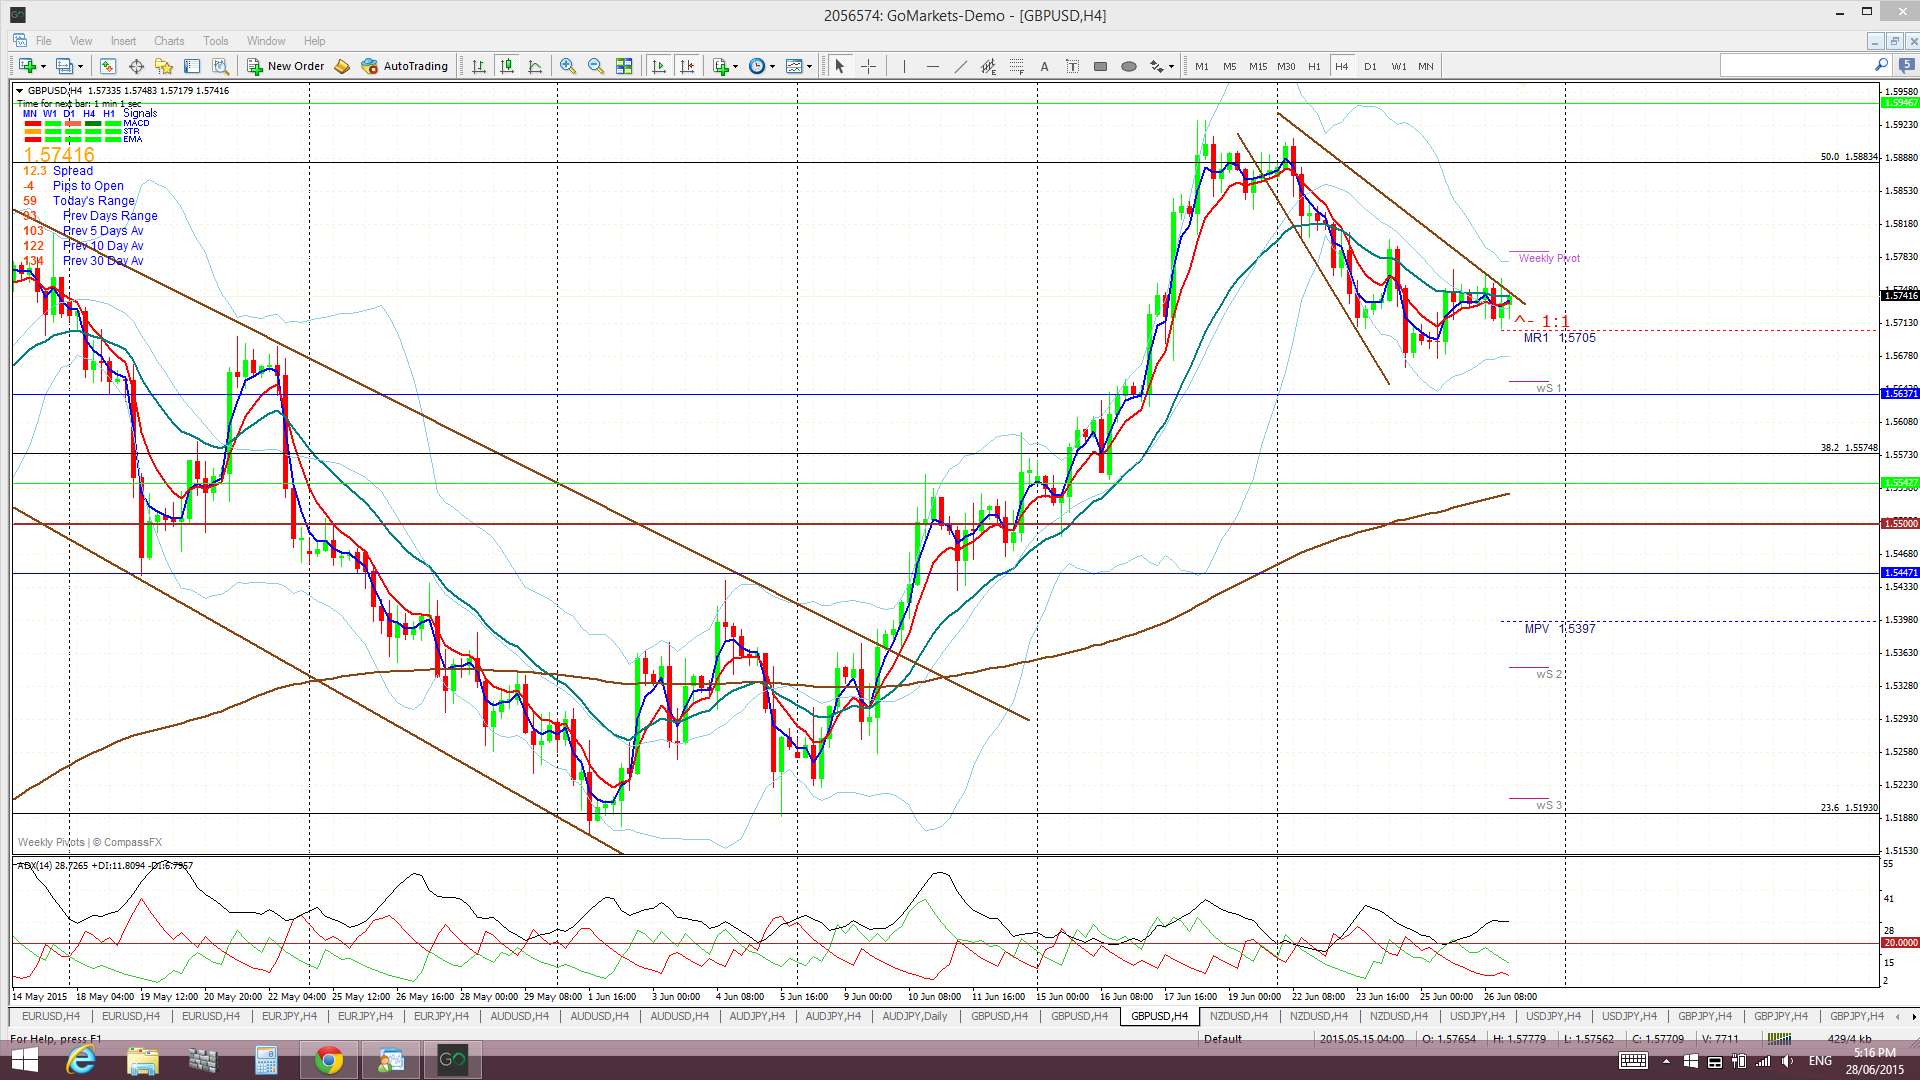Open the Charts menu
This screenshot has width=1920, height=1080.
tap(168, 41)
